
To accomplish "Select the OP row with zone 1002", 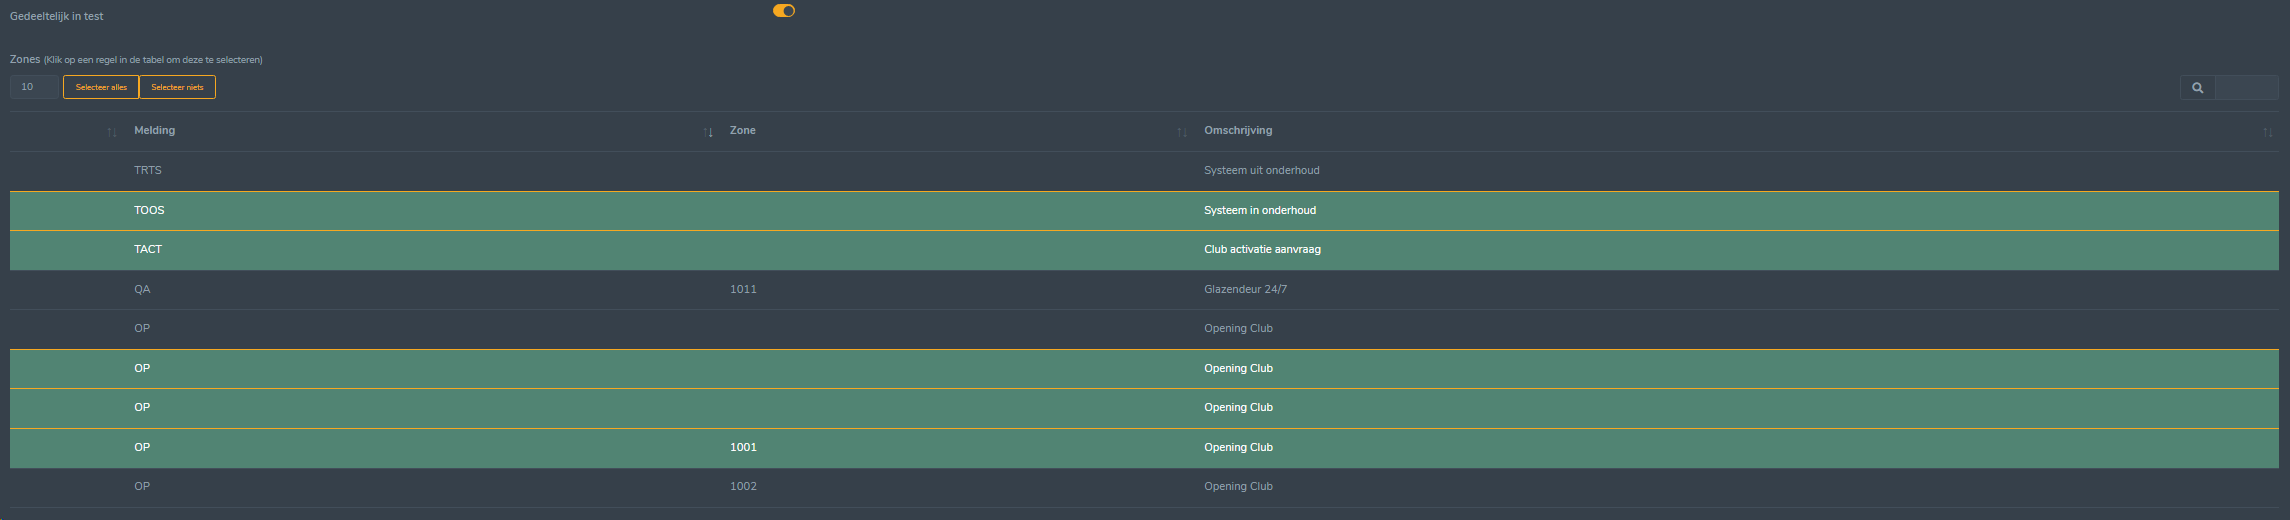I will (1144, 487).
